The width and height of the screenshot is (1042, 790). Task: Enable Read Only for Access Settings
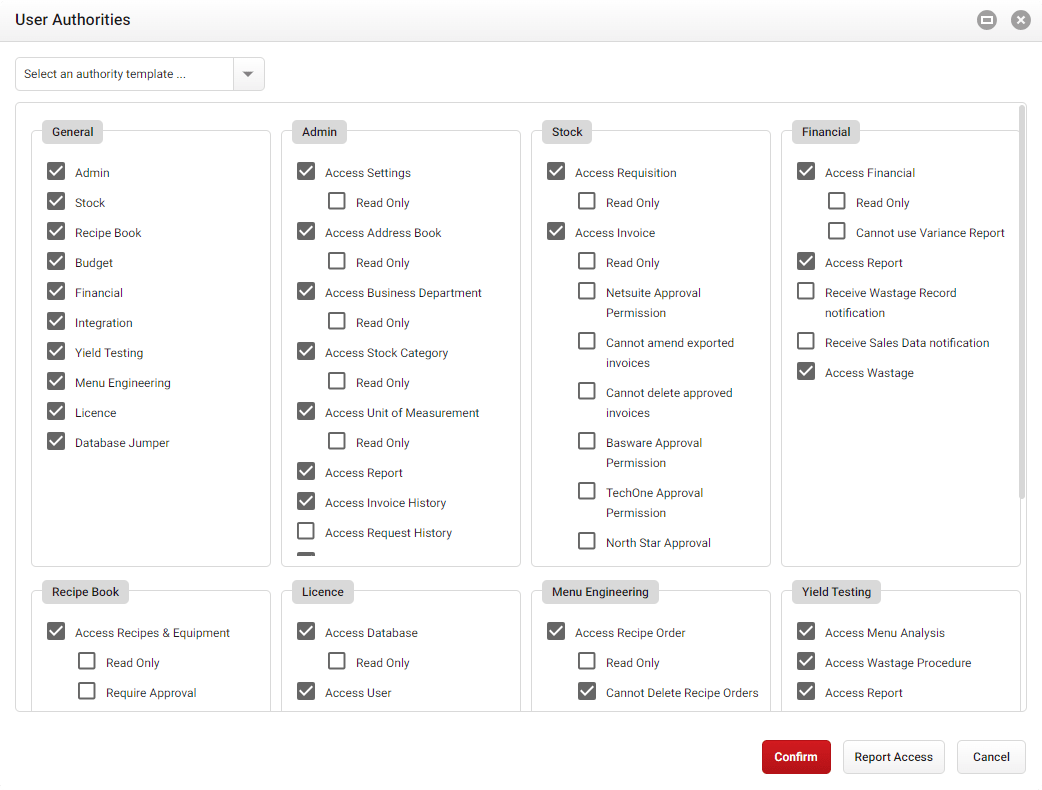[336, 201]
